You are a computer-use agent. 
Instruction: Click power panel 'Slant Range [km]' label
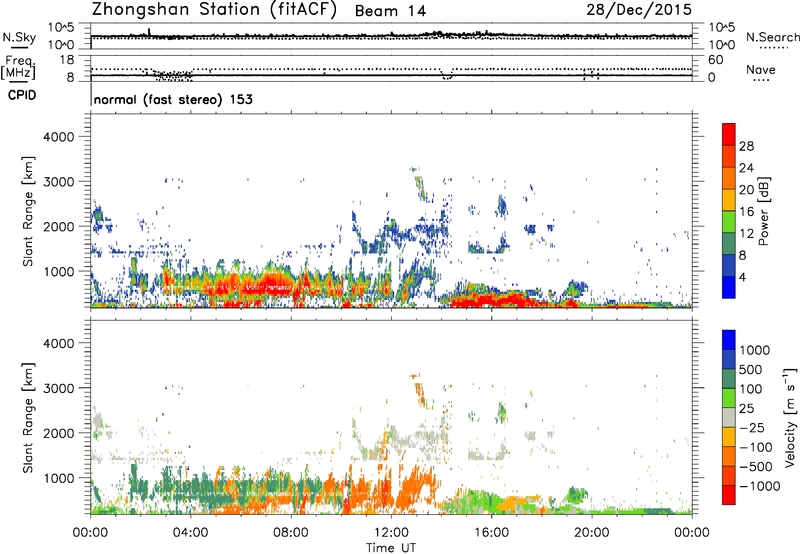click(x=28, y=211)
